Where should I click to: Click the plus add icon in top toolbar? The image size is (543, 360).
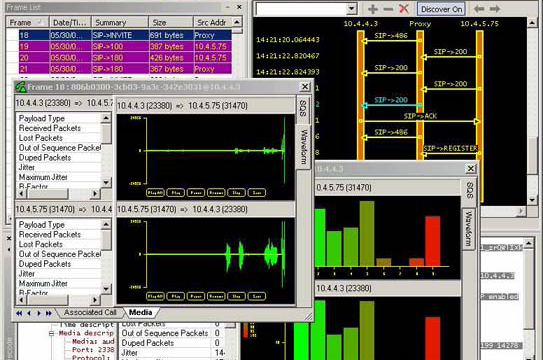click(373, 9)
